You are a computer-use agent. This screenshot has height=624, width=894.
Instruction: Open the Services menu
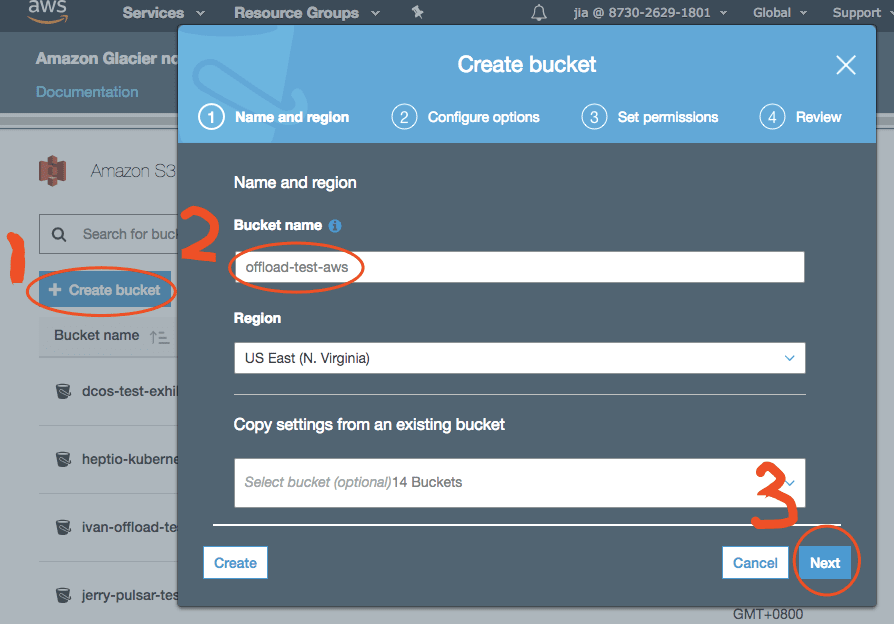pyautogui.click(x=164, y=13)
